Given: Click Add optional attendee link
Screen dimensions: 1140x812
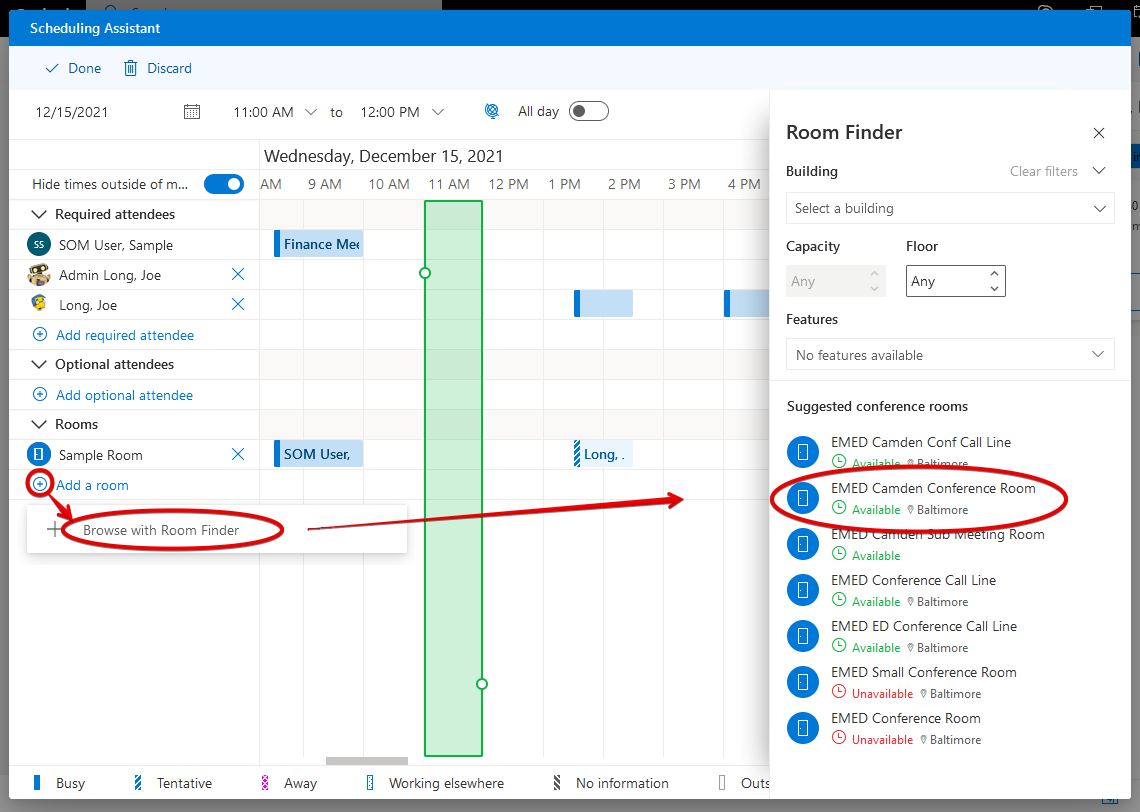Looking at the screenshot, I should pyautogui.click(x=124, y=395).
